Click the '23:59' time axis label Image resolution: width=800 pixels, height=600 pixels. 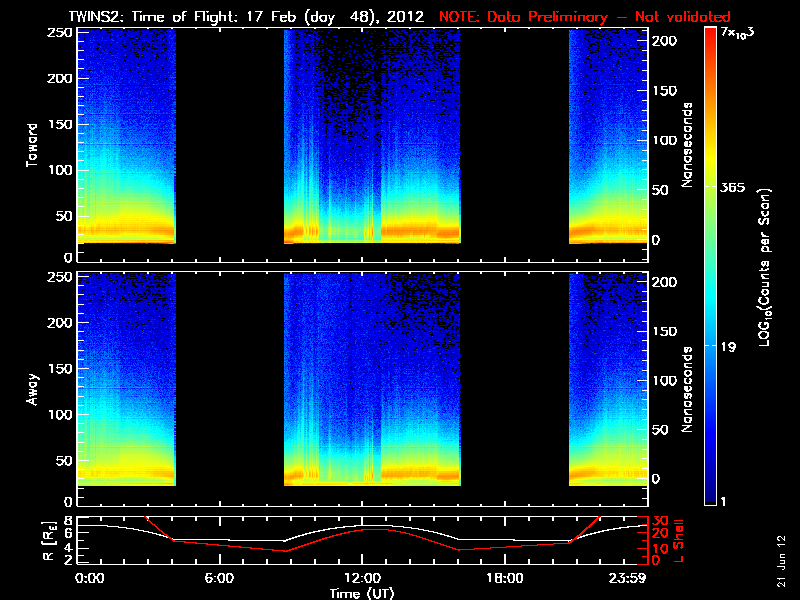(x=627, y=579)
